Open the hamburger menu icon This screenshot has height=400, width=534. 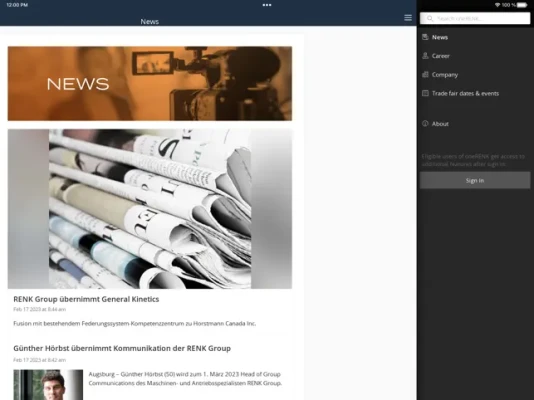pyautogui.click(x=408, y=18)
